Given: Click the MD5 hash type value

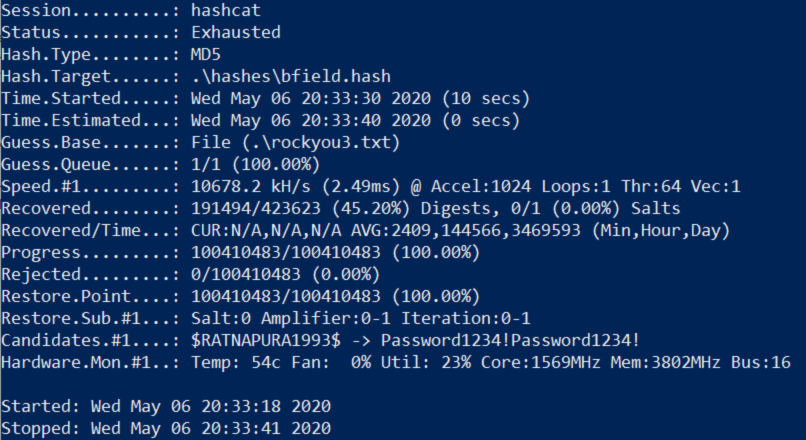Looking at the screenshot, I should tap(206, 54).
